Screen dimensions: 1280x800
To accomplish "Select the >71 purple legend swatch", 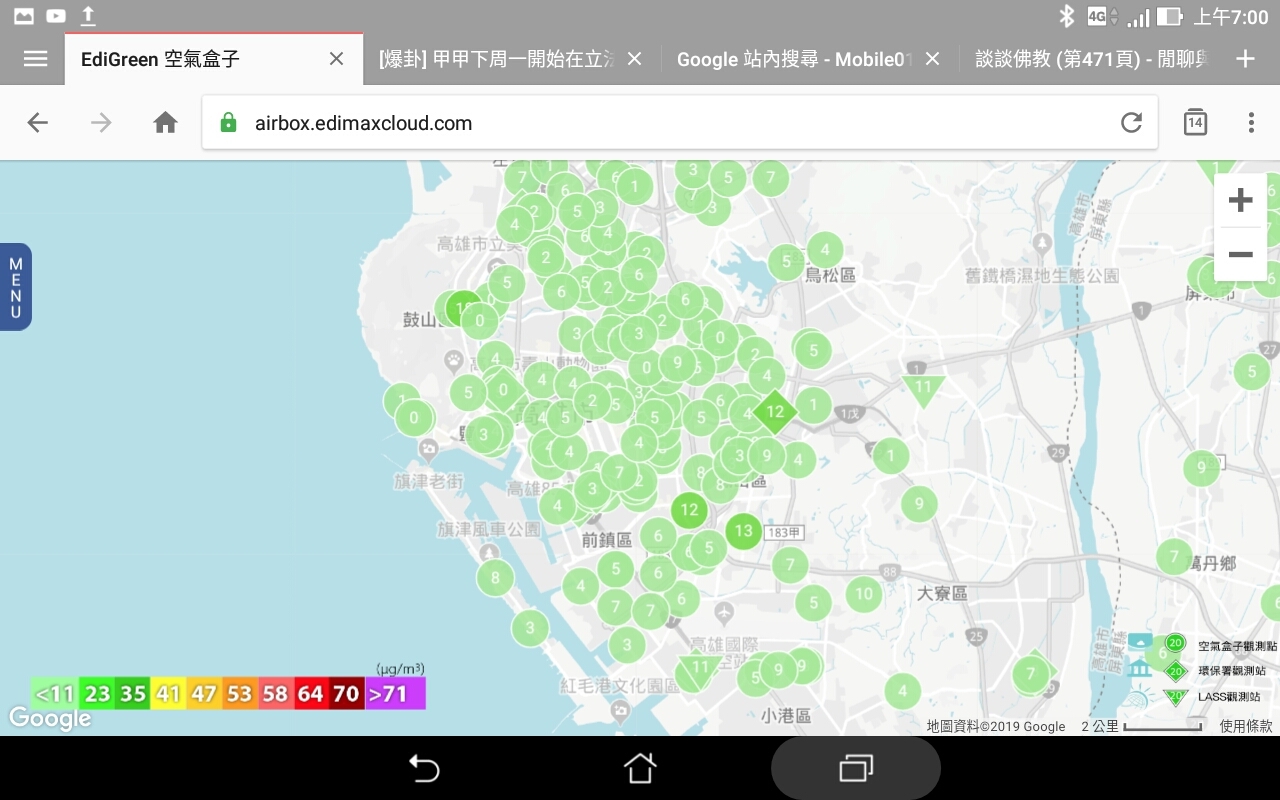I will tap(395, 693).
